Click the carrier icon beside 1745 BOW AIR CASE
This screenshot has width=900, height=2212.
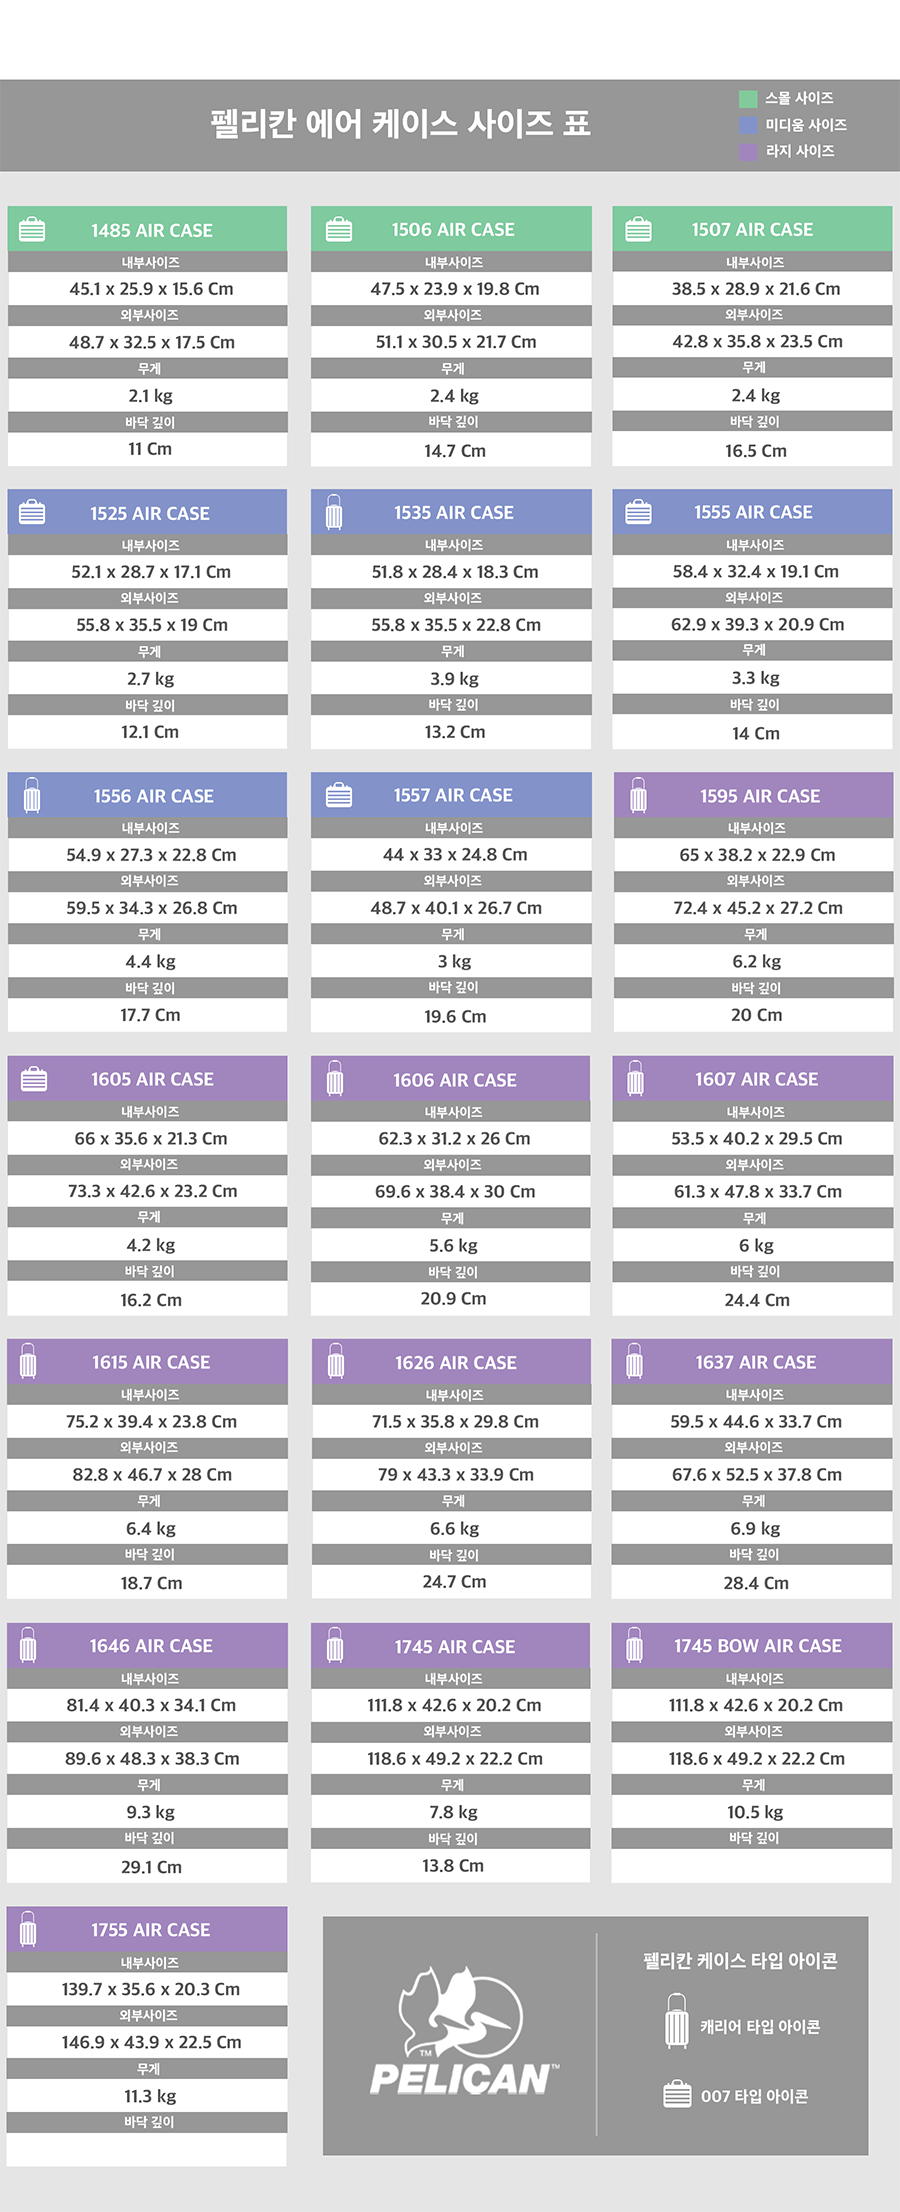(634, 1645)
